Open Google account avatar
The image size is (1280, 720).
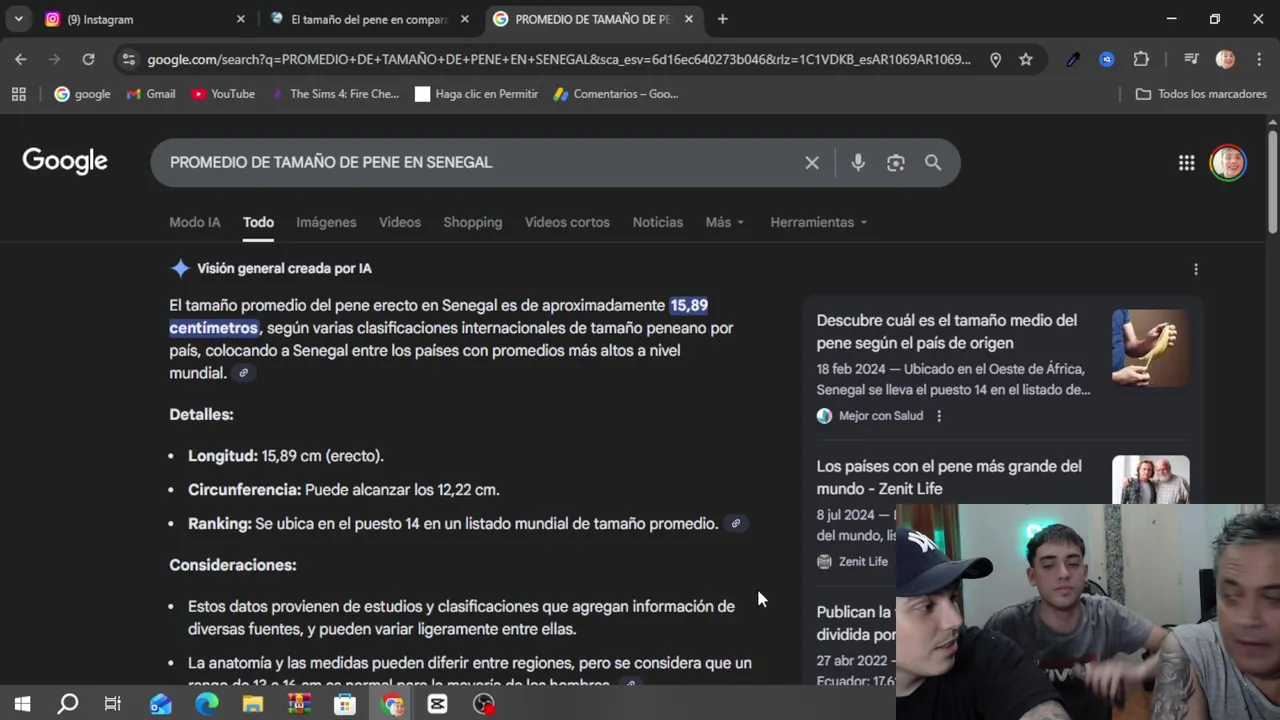pos(1228,162)
